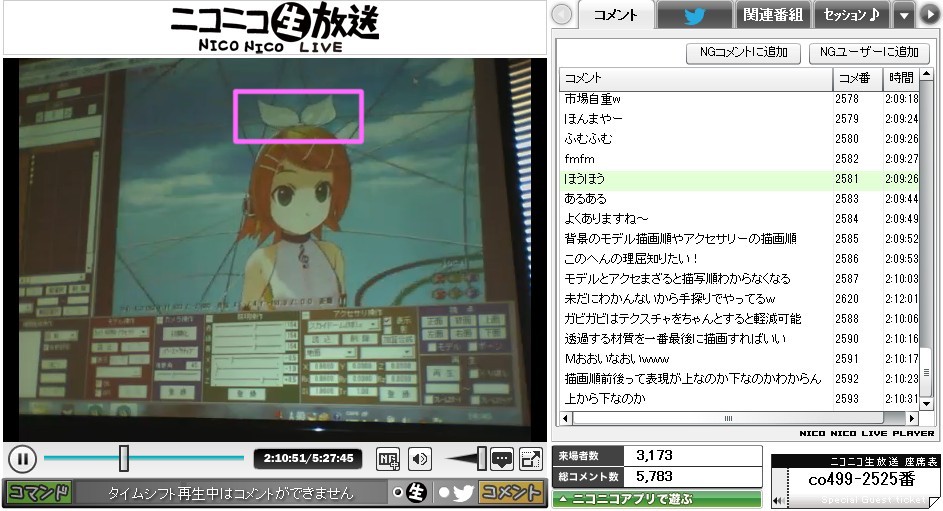Click the yellow コメント submit button
943x511 pixels.
[511, 493]
